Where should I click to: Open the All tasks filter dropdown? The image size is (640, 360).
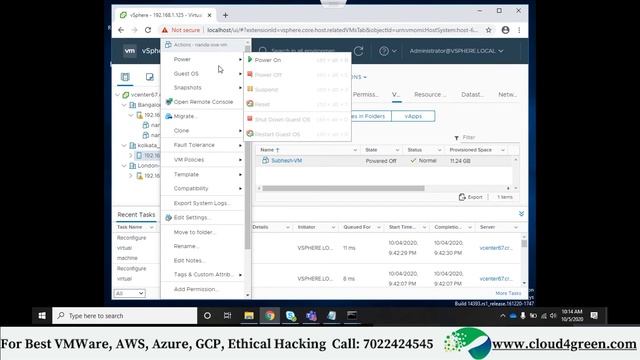pyautogui.click(x=129, y=293)
